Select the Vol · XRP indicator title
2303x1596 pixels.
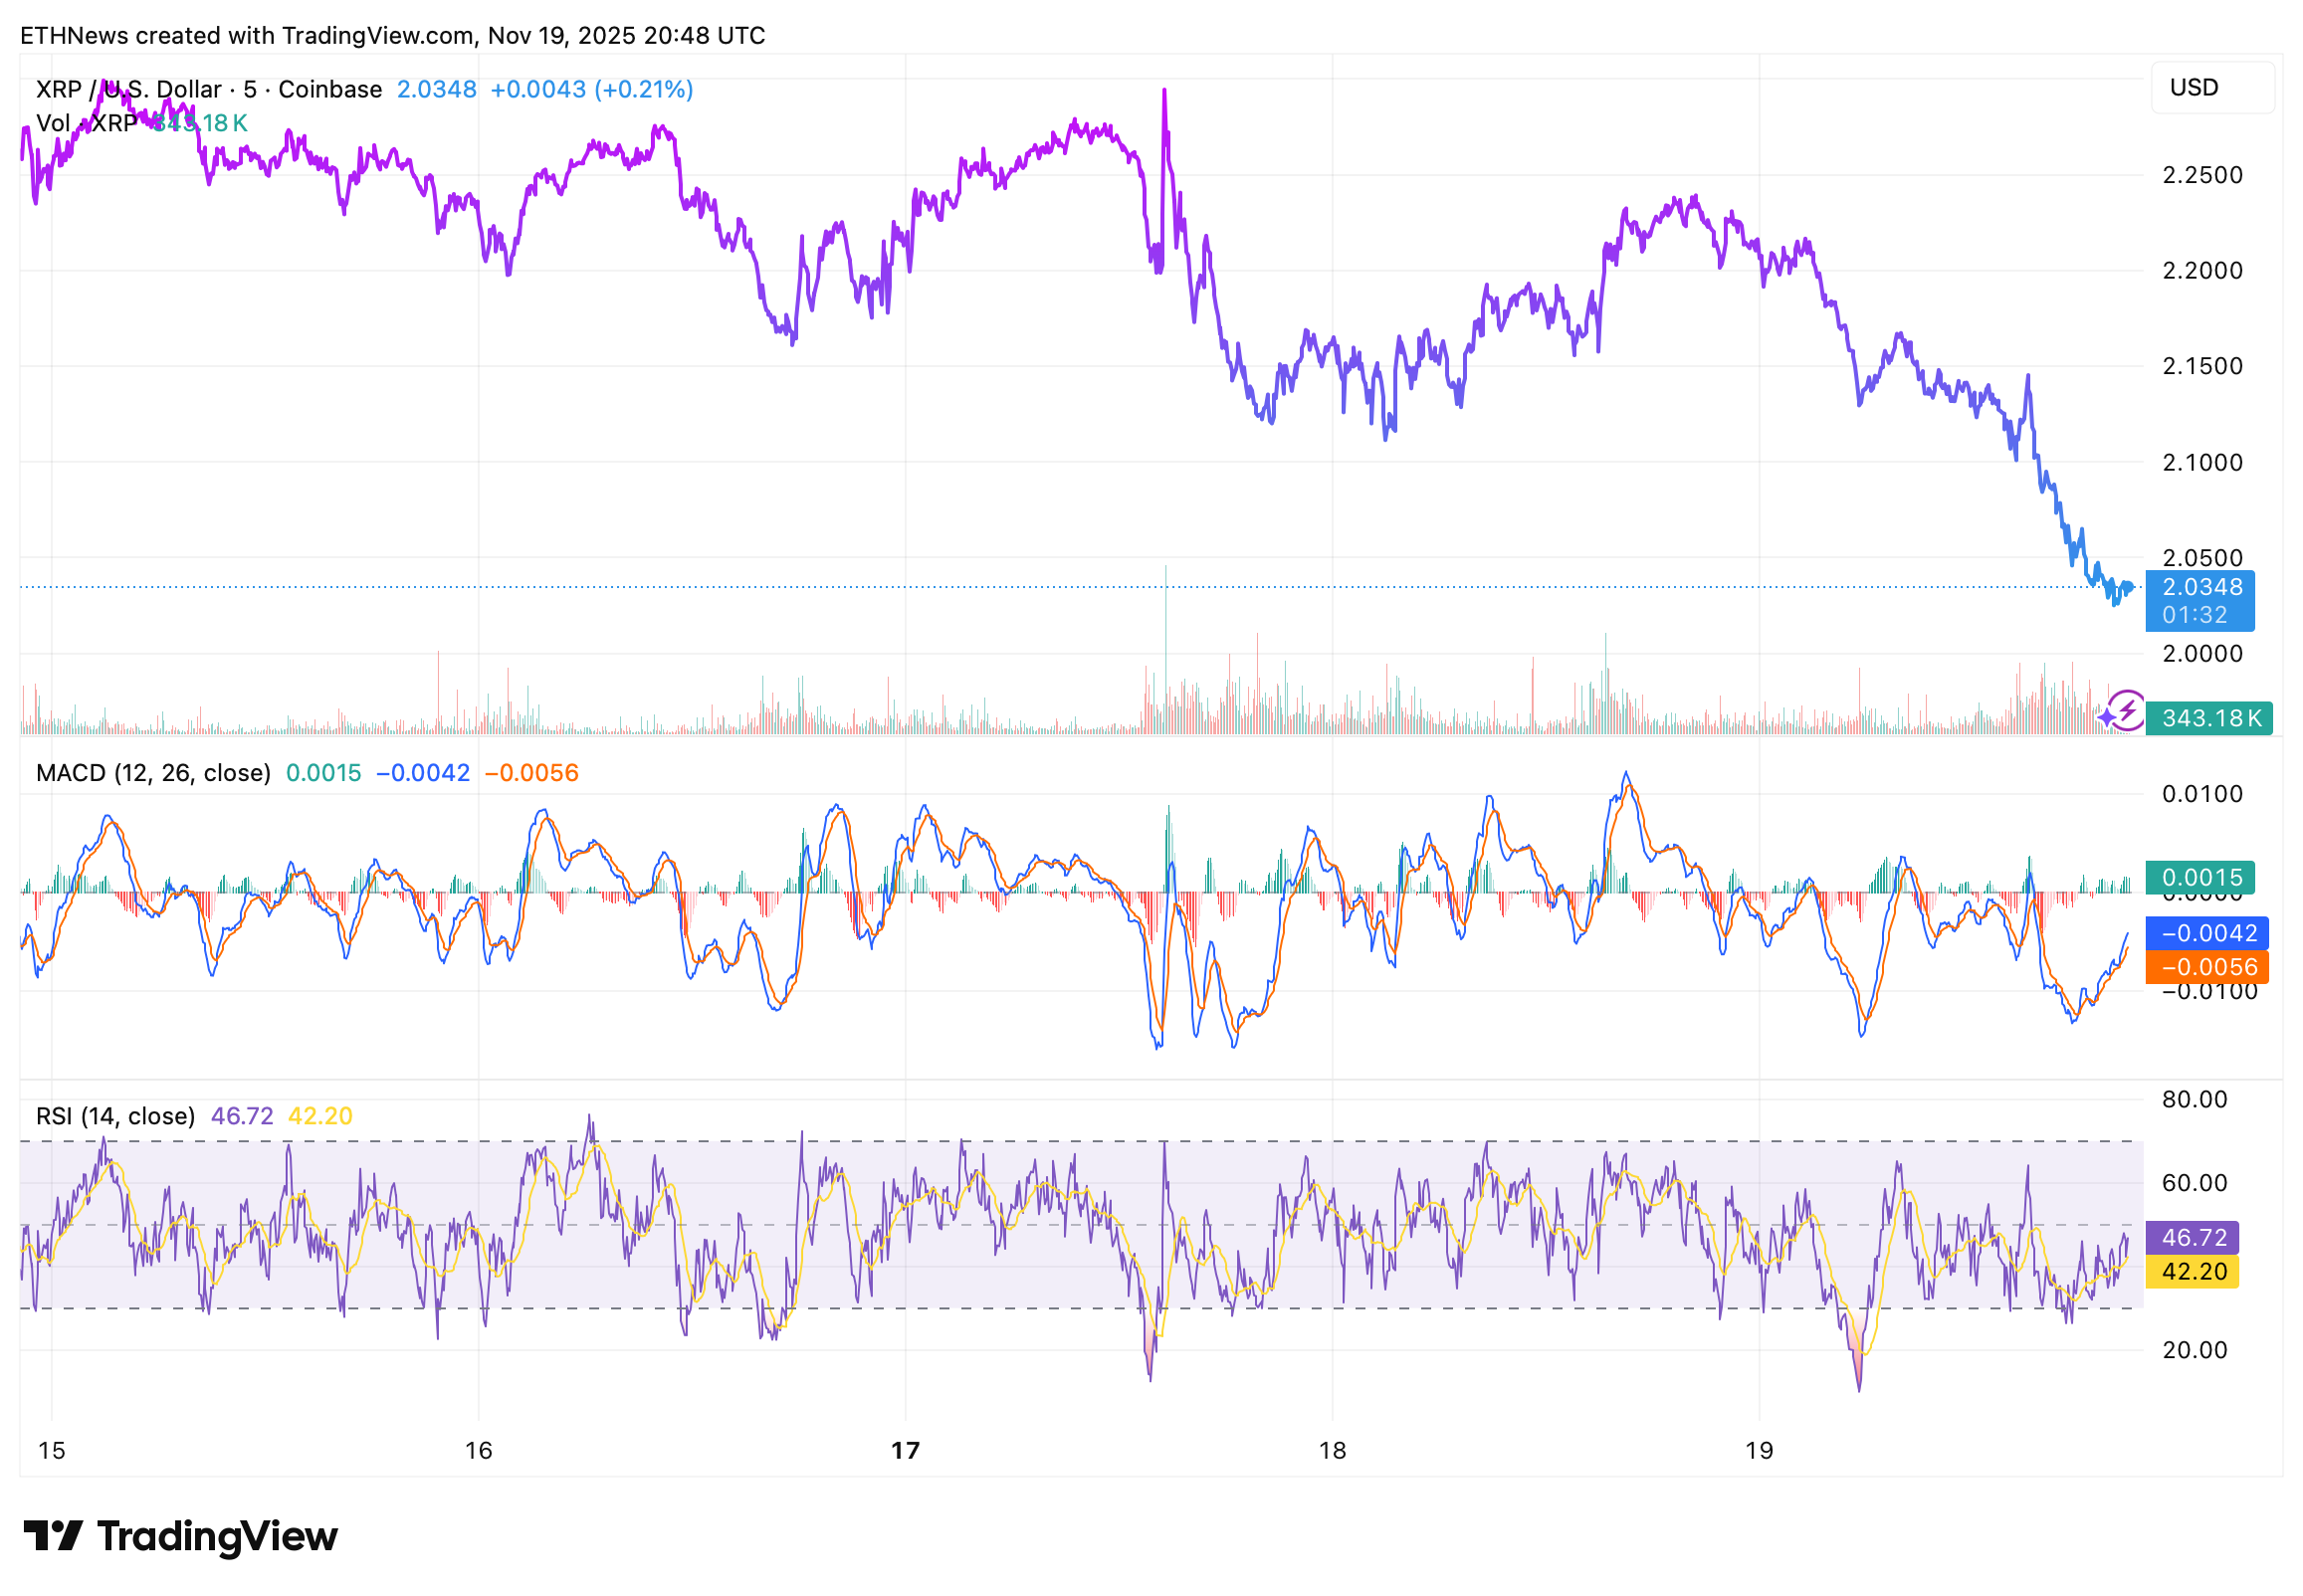(x=87, y=123)
